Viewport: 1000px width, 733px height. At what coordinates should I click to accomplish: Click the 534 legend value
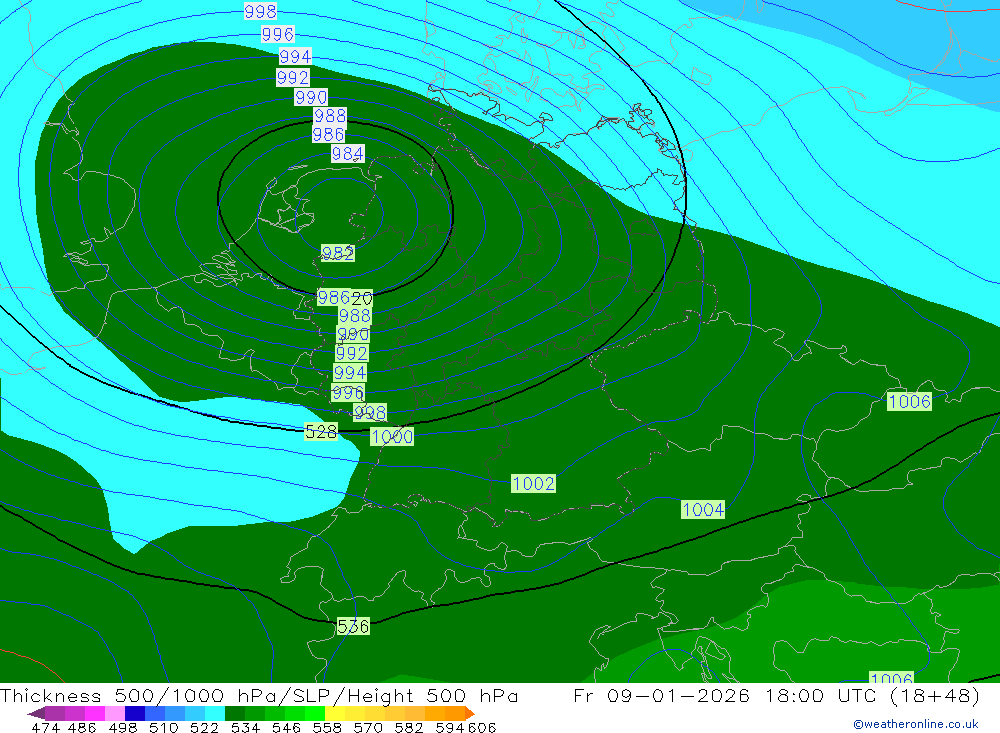[x=246, y=727]
